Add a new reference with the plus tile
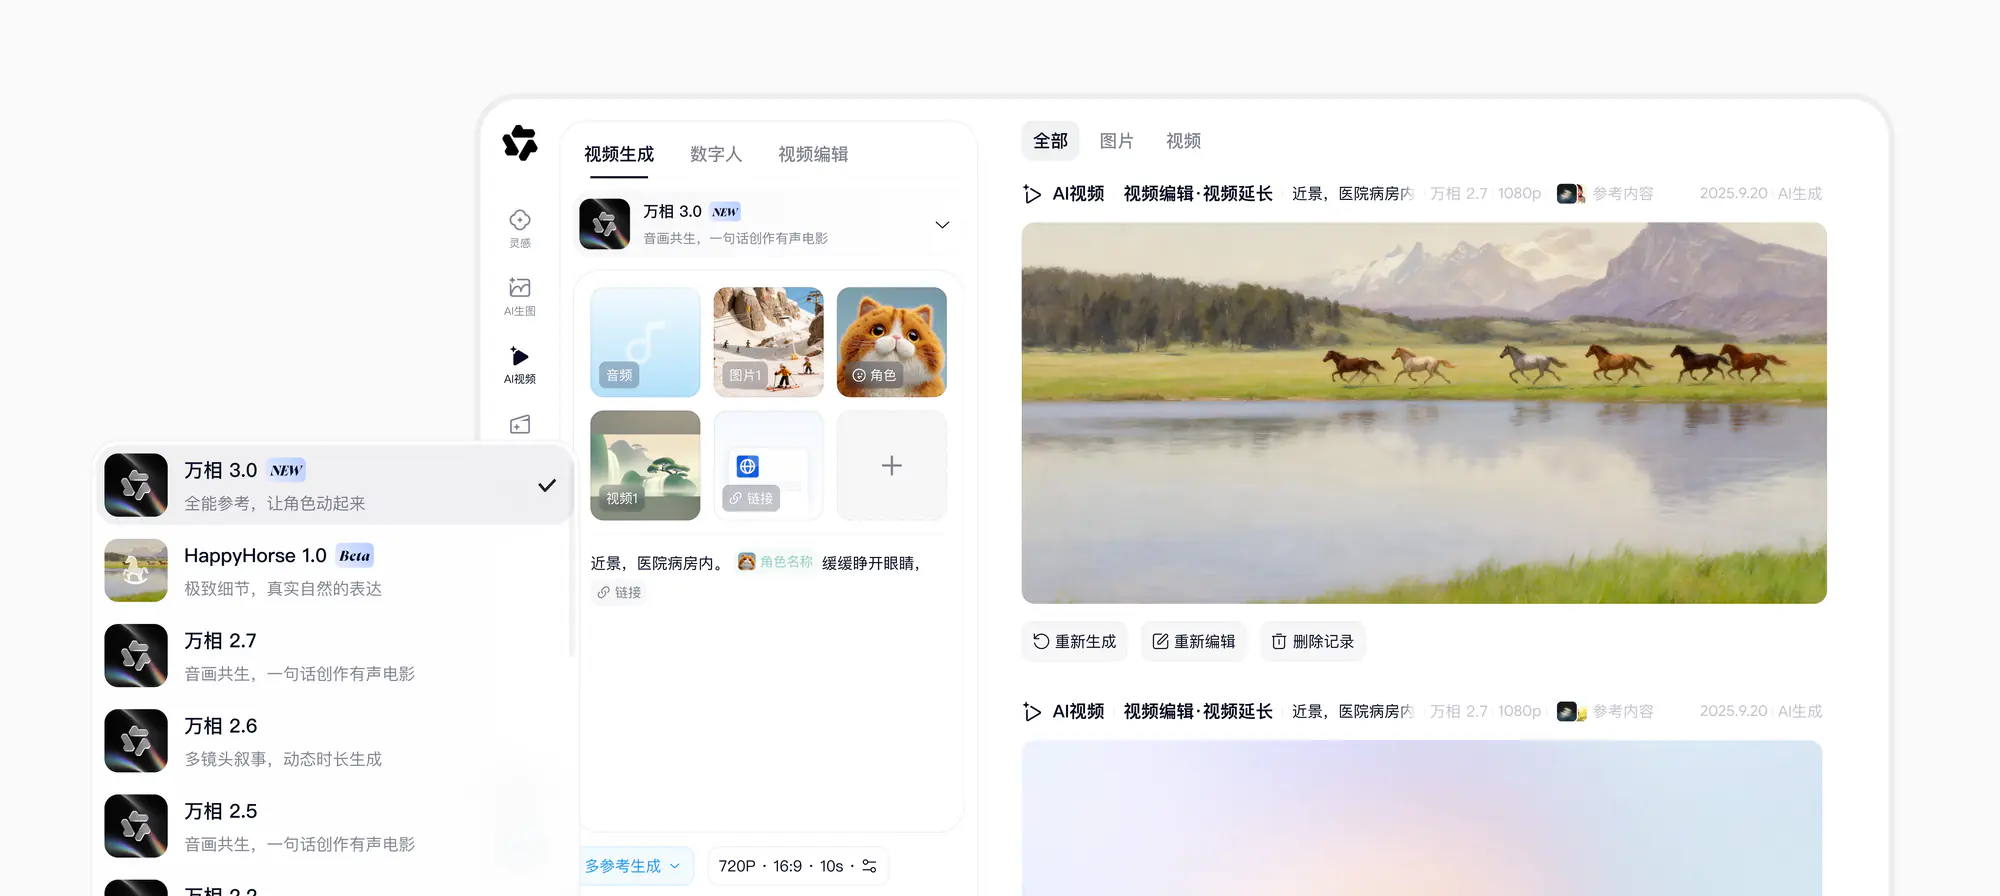2000x896 pixels. point(892,465)
